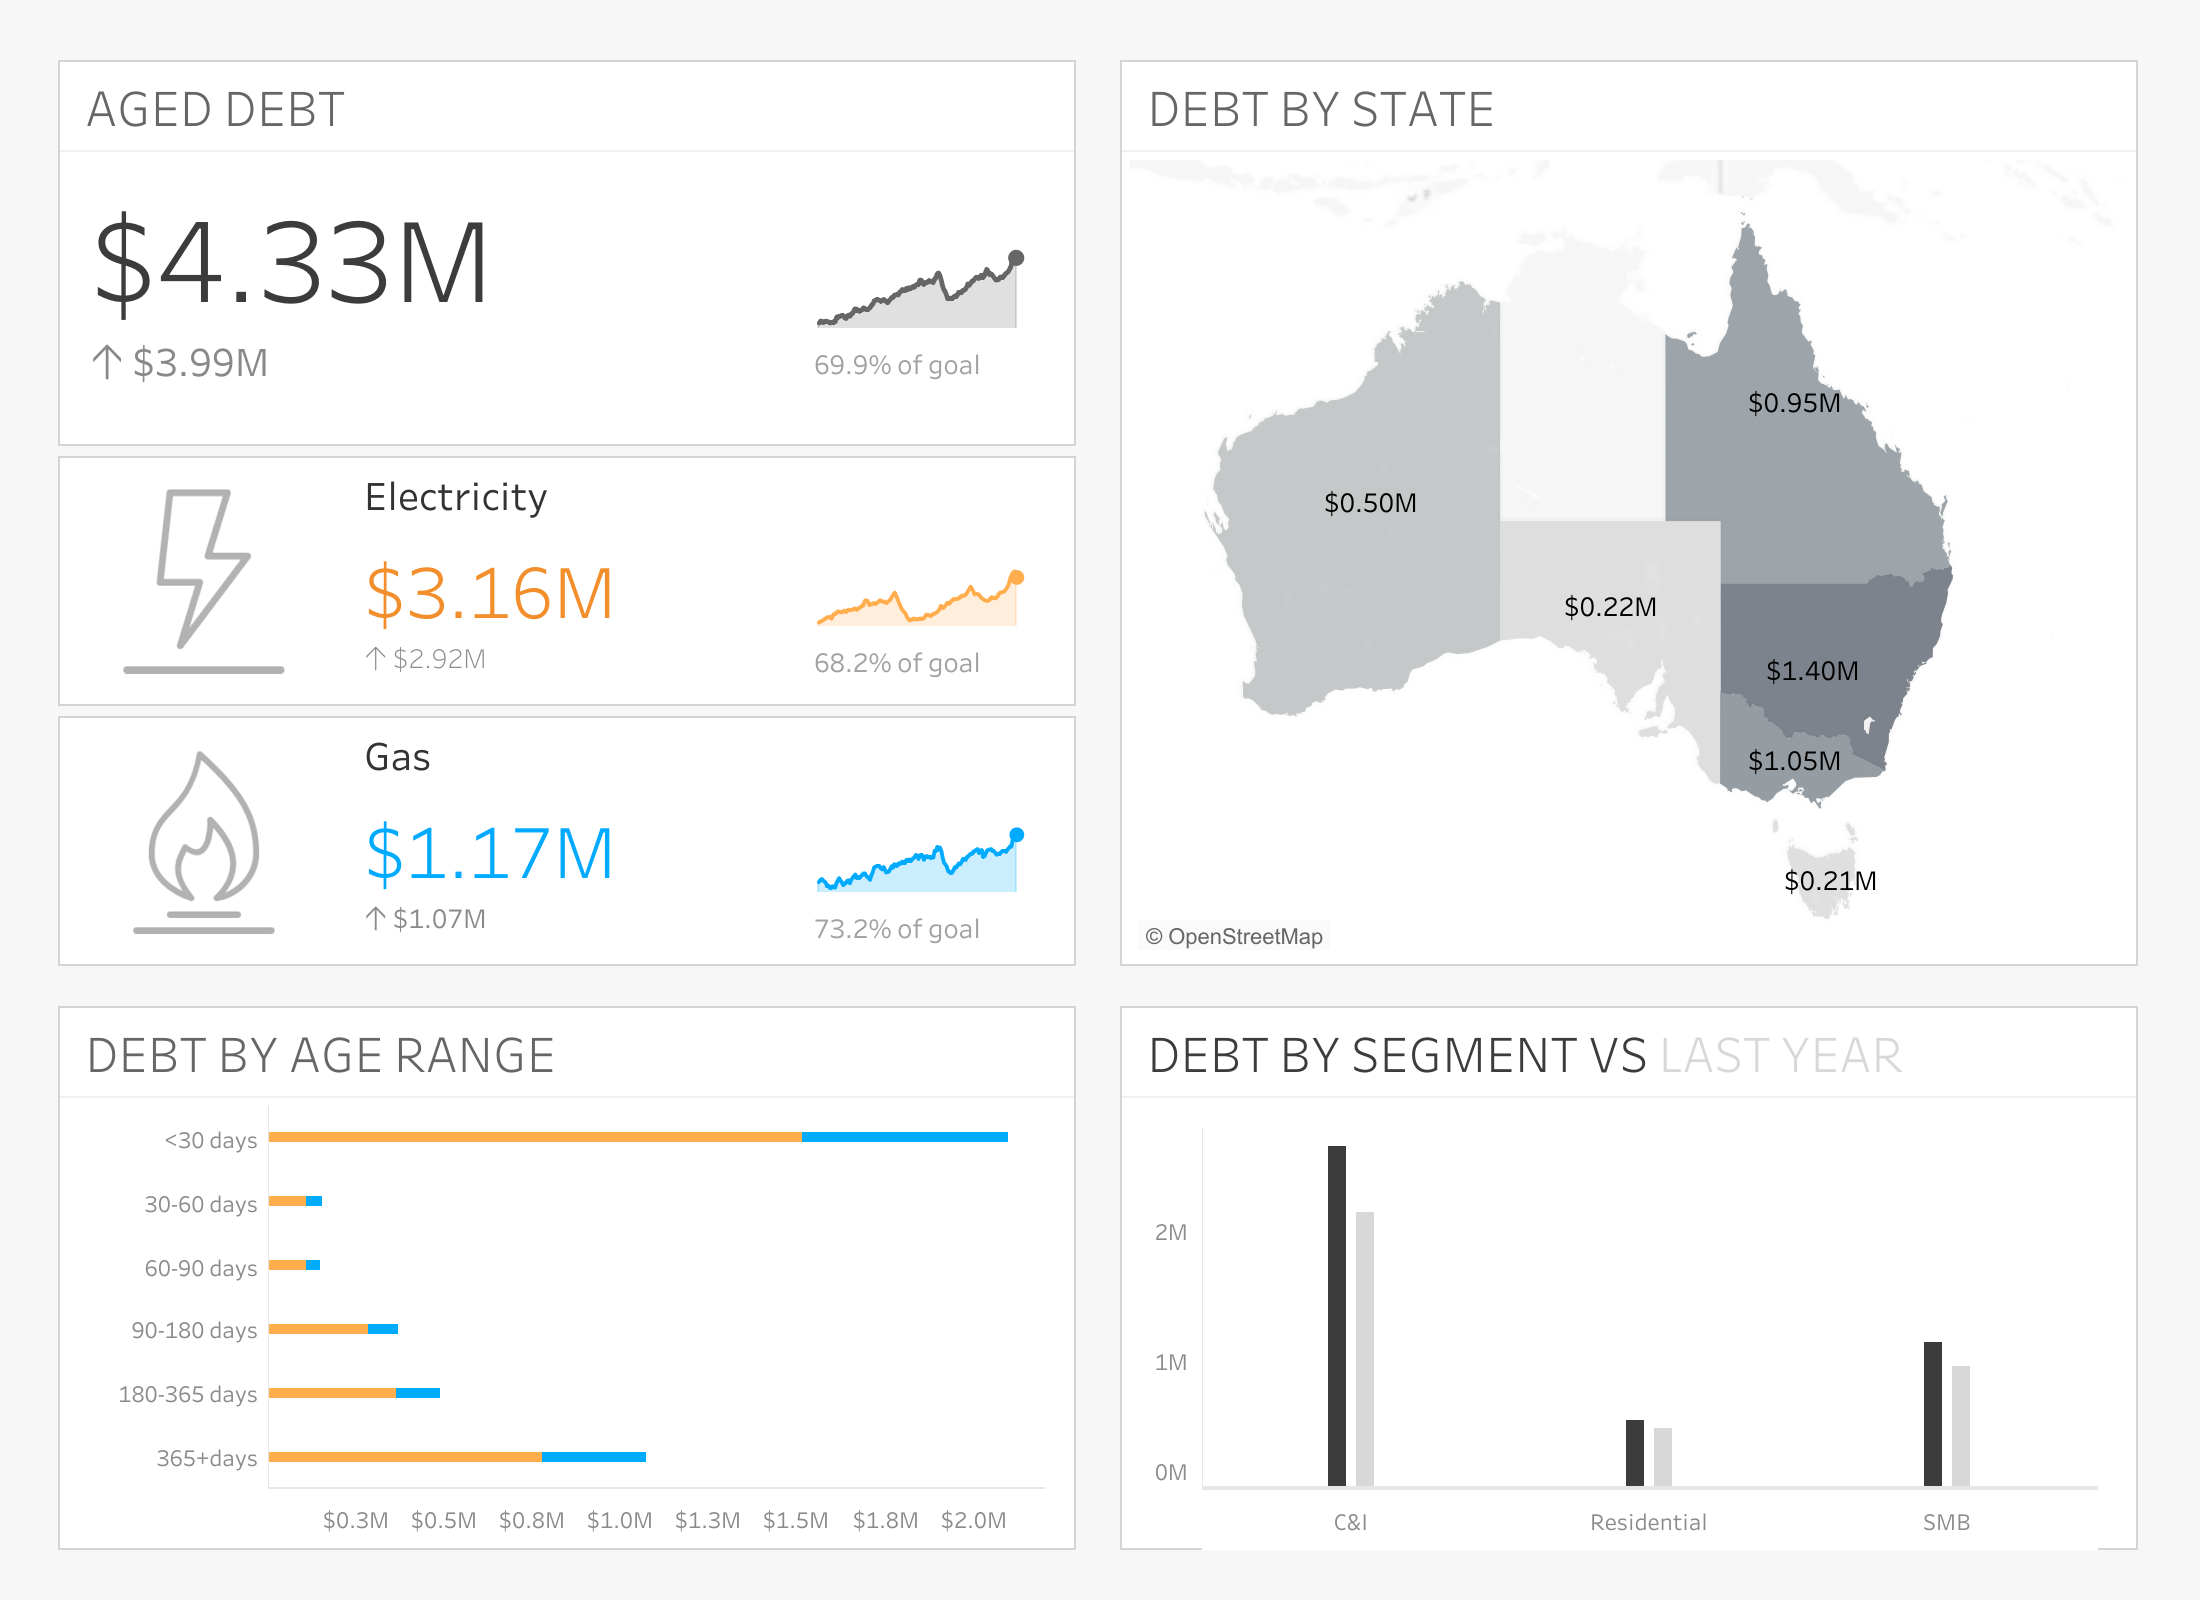Click the Gas flame icon
2200x1600 pixels.
pos(204,842)
